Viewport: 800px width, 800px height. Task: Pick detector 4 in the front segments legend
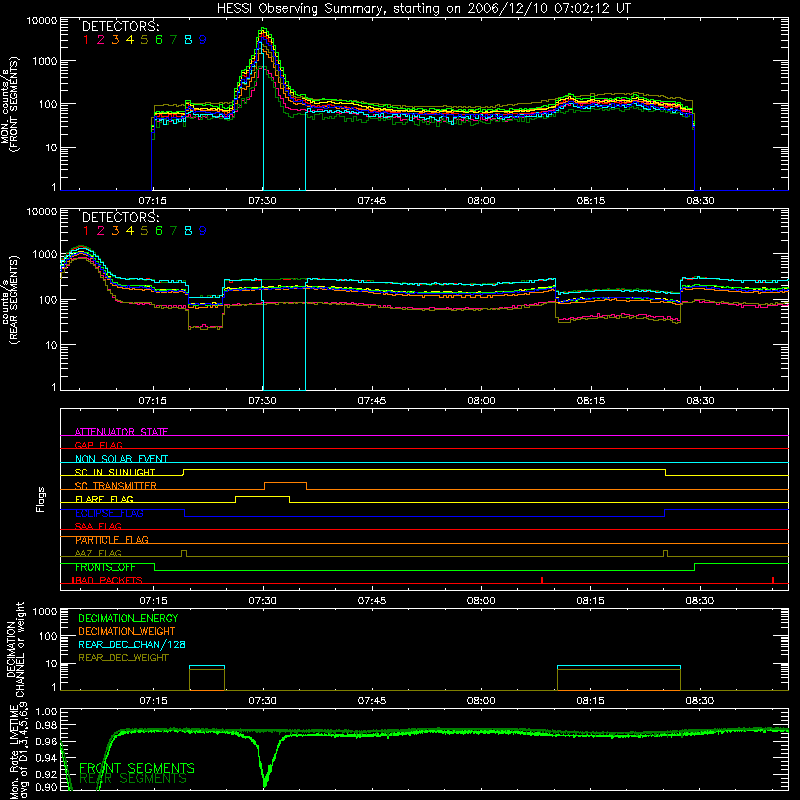[x=130, y=40]
